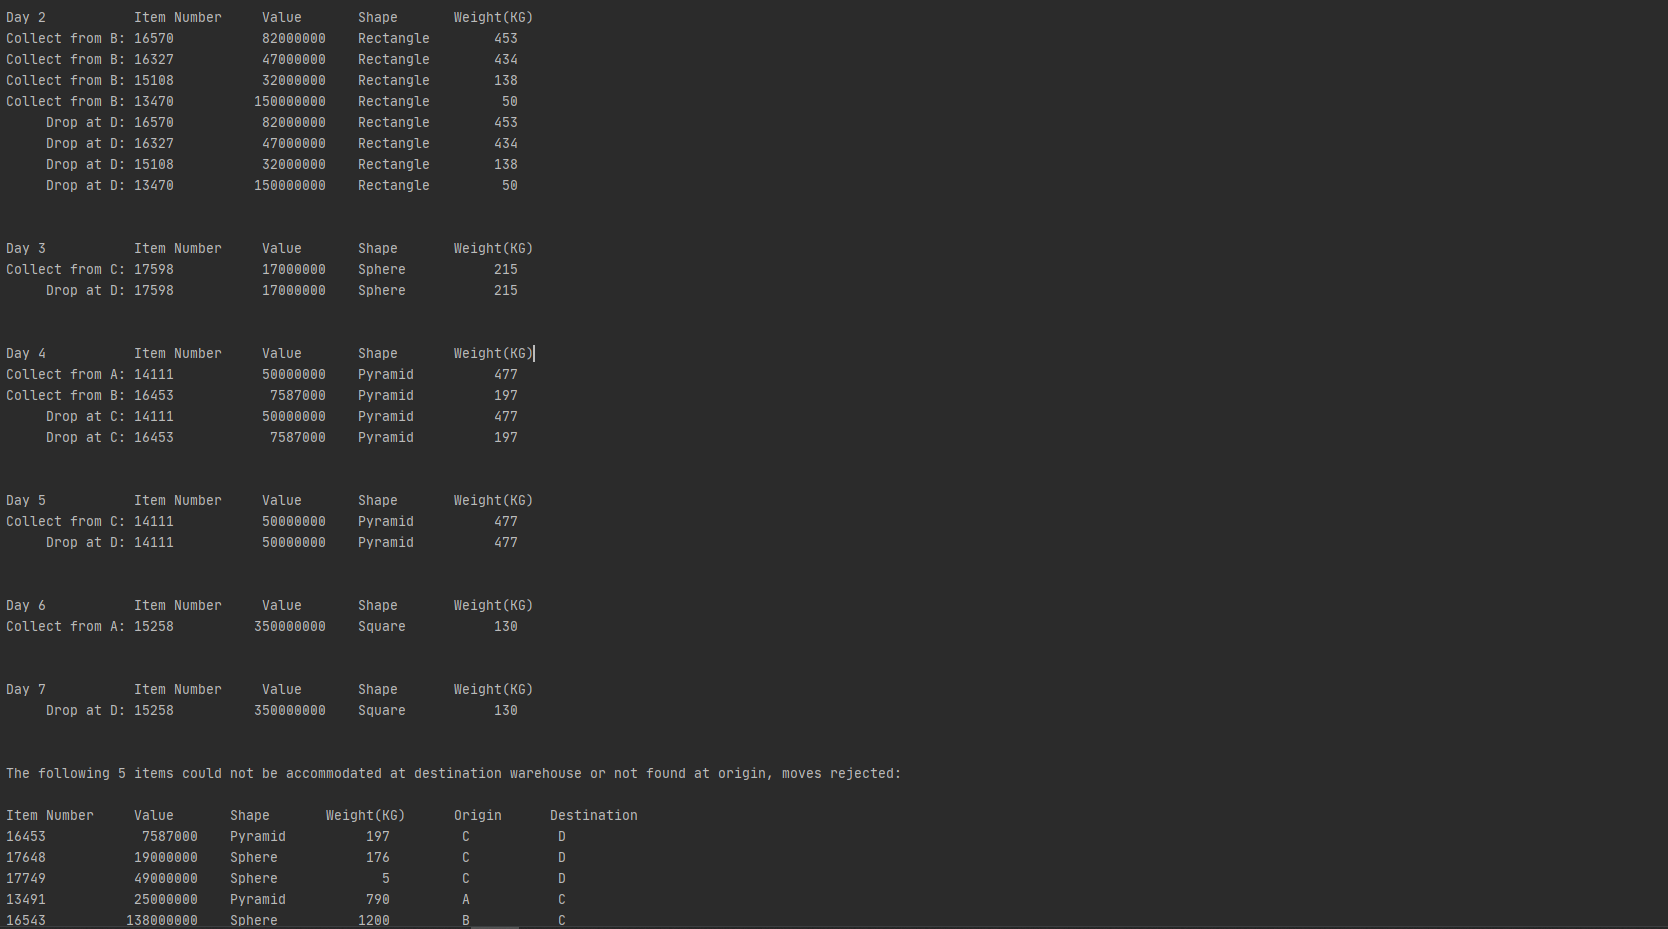
Task: Click the Destination column header
Action: coord(594,815)
